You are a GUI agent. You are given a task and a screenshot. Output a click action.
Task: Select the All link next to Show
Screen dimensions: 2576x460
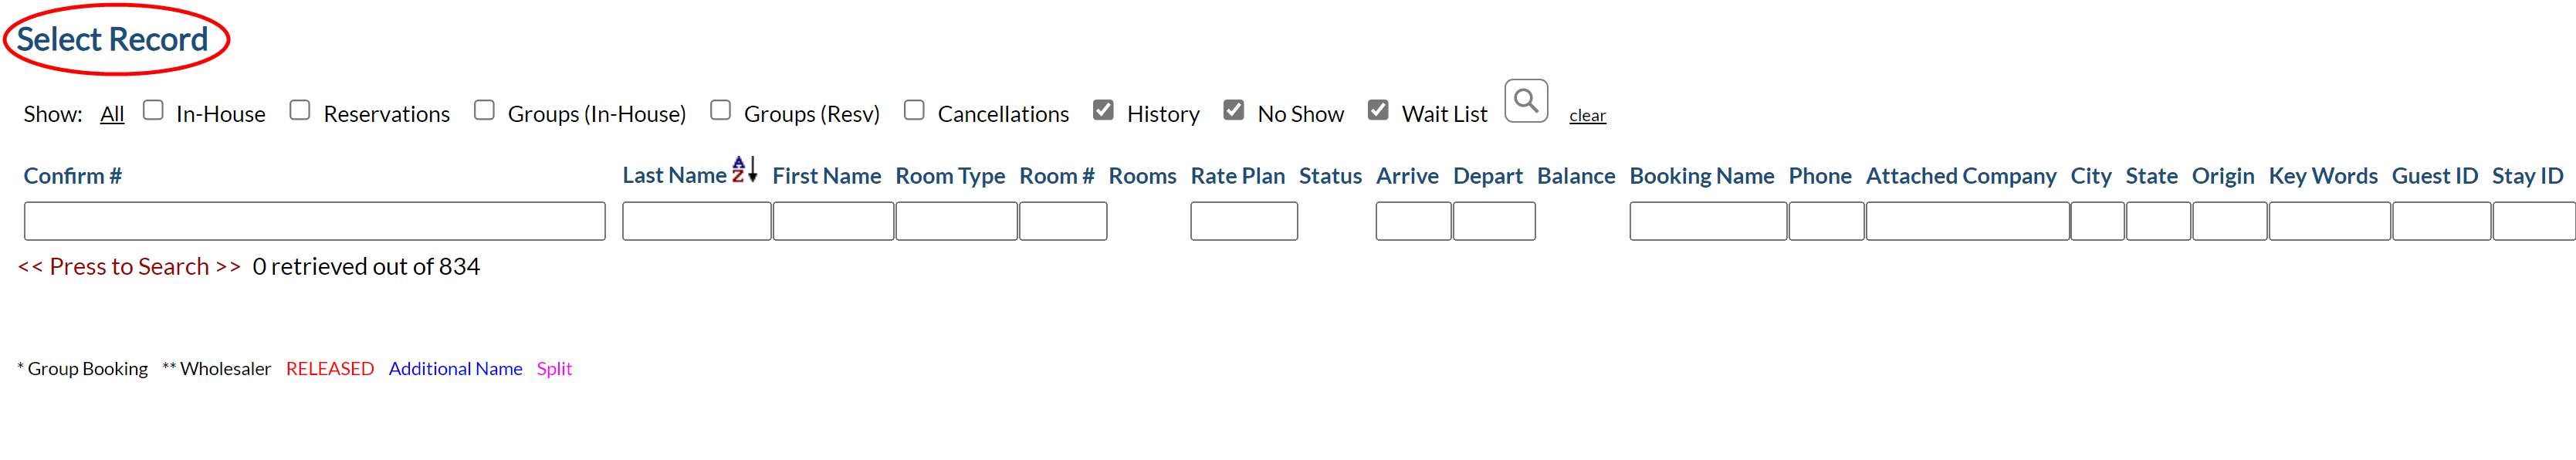point(112,114)
